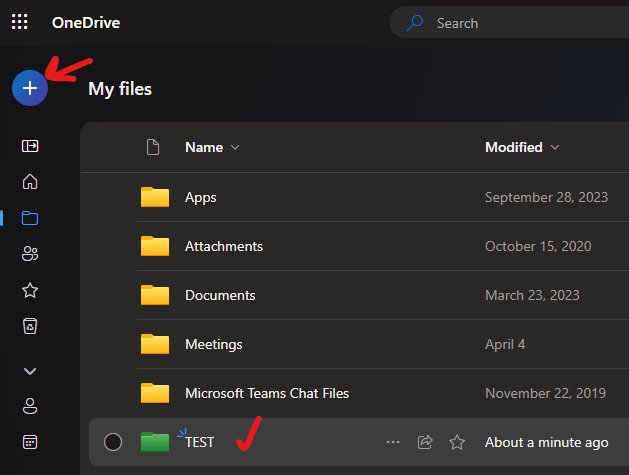The height and width of the screenshot is (475, 629).
Task: Favorite the TEST folder with star
Action: click(x=457, y=442)
